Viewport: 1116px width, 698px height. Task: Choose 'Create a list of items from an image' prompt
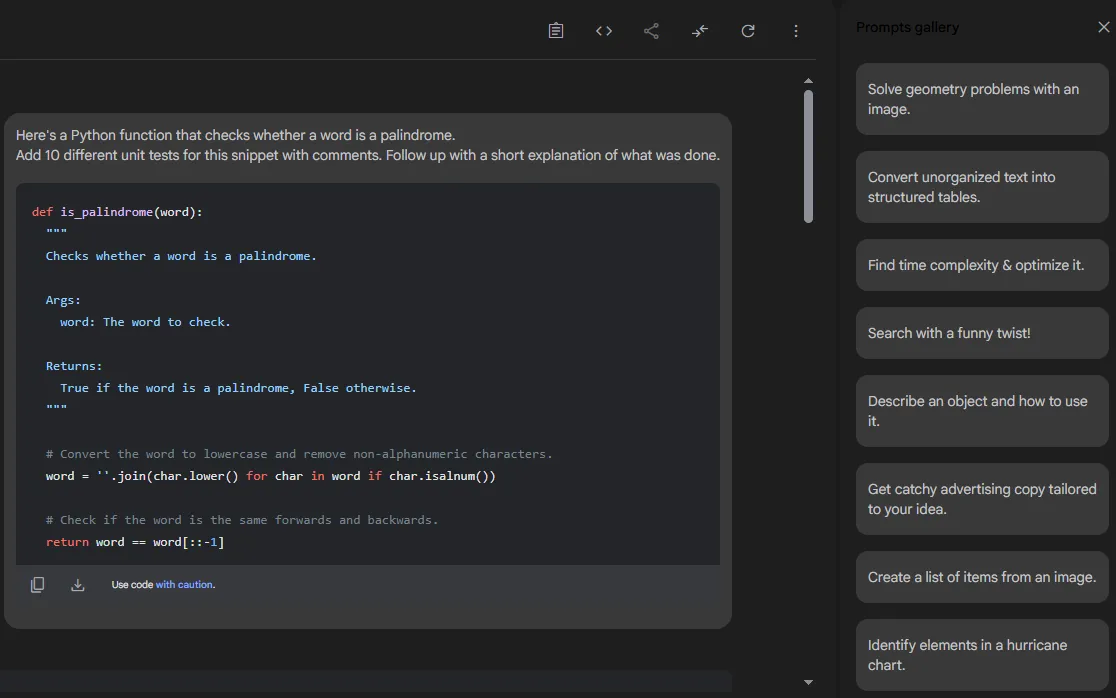click(982, 577)
